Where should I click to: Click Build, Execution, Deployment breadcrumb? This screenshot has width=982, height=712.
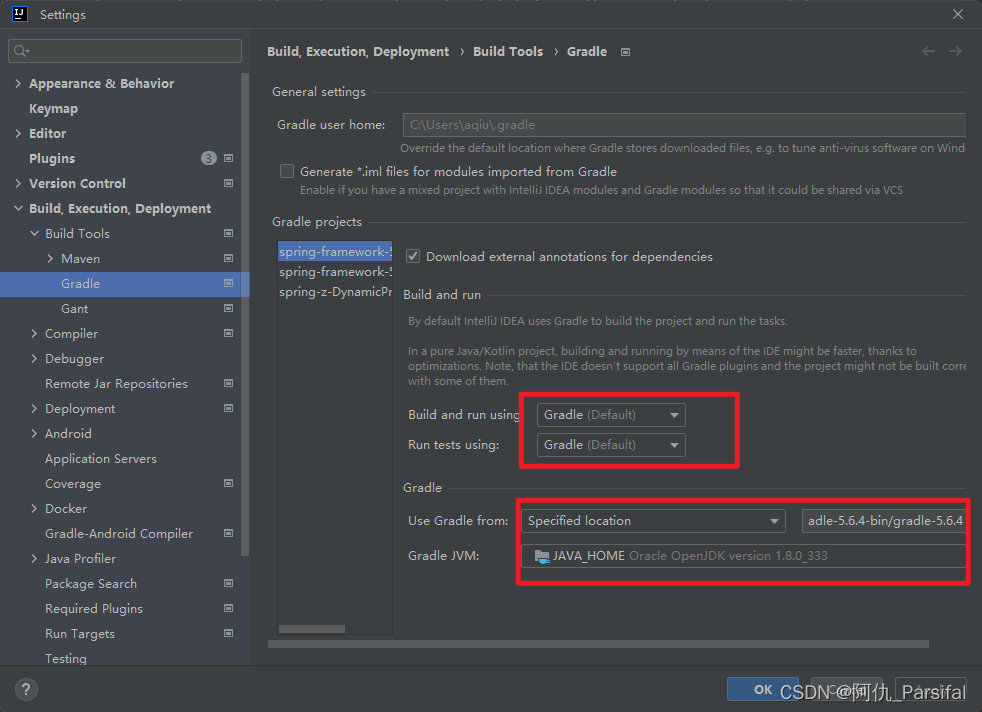(358, 51)
